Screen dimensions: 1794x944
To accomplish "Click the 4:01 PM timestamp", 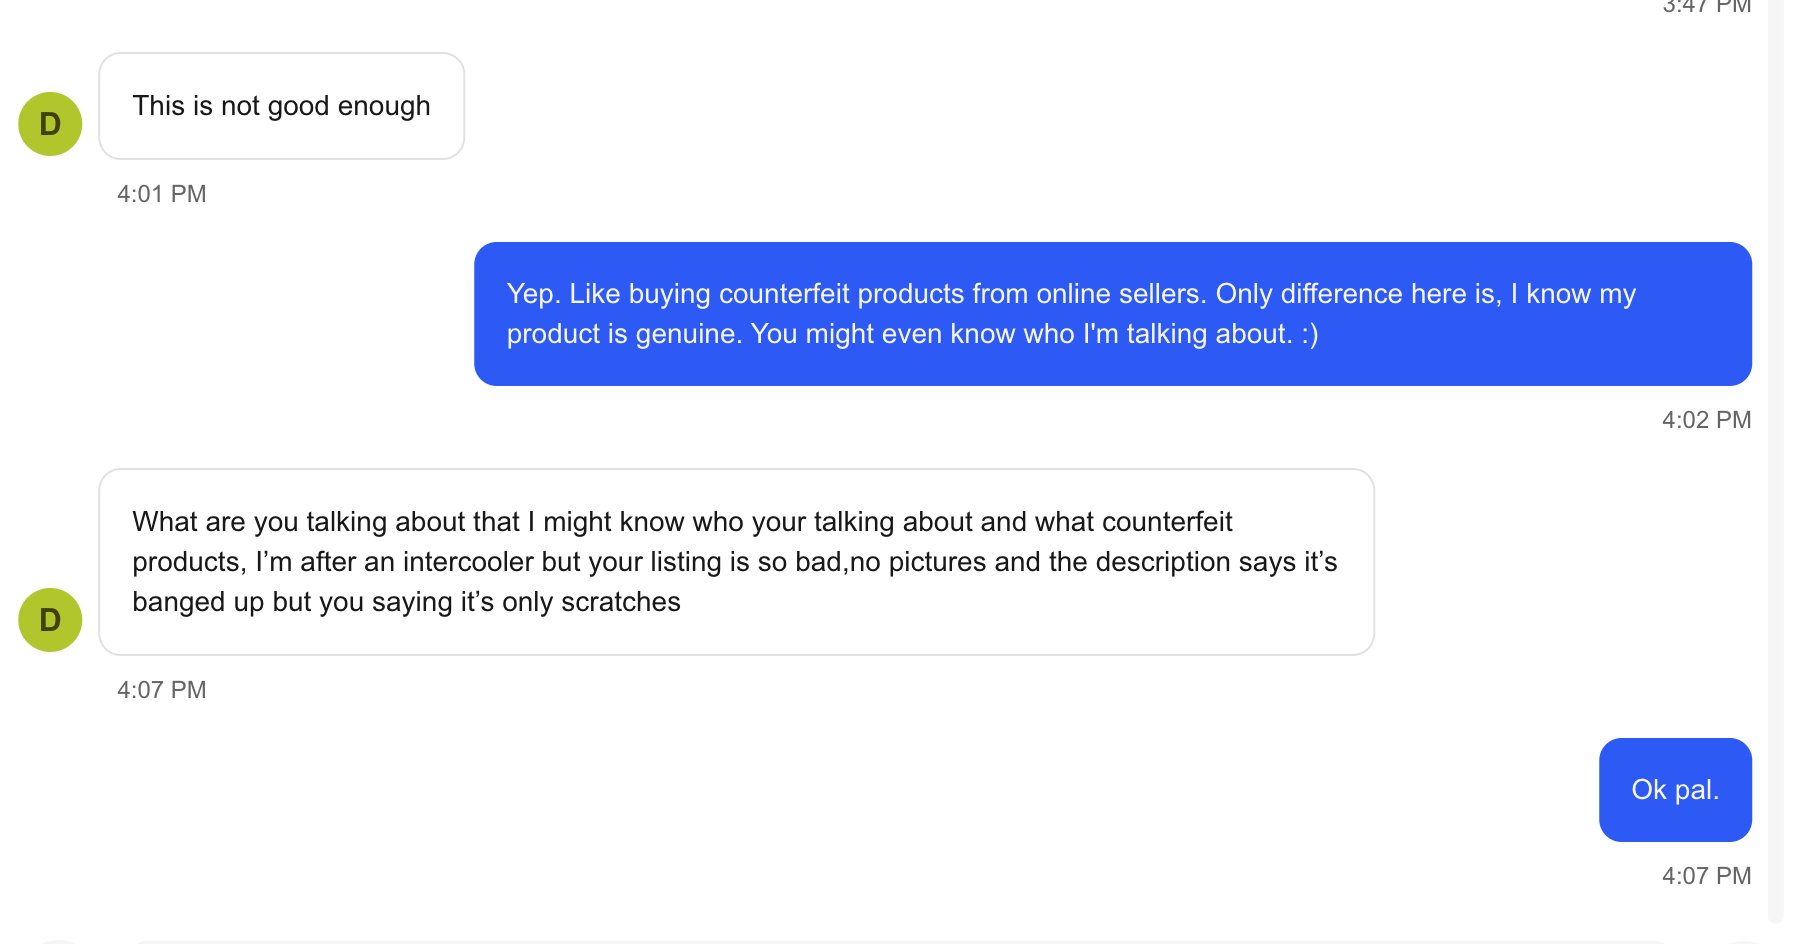I will [x=162, y=194].
